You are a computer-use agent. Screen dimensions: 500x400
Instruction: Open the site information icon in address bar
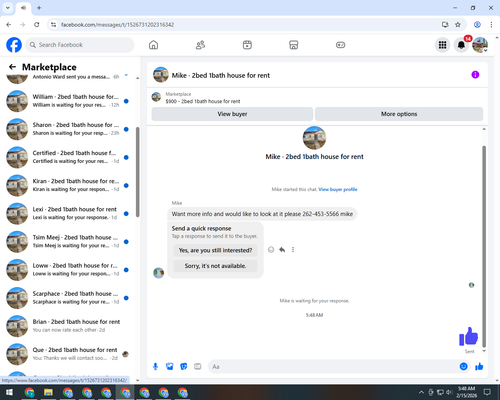[54, 25]
